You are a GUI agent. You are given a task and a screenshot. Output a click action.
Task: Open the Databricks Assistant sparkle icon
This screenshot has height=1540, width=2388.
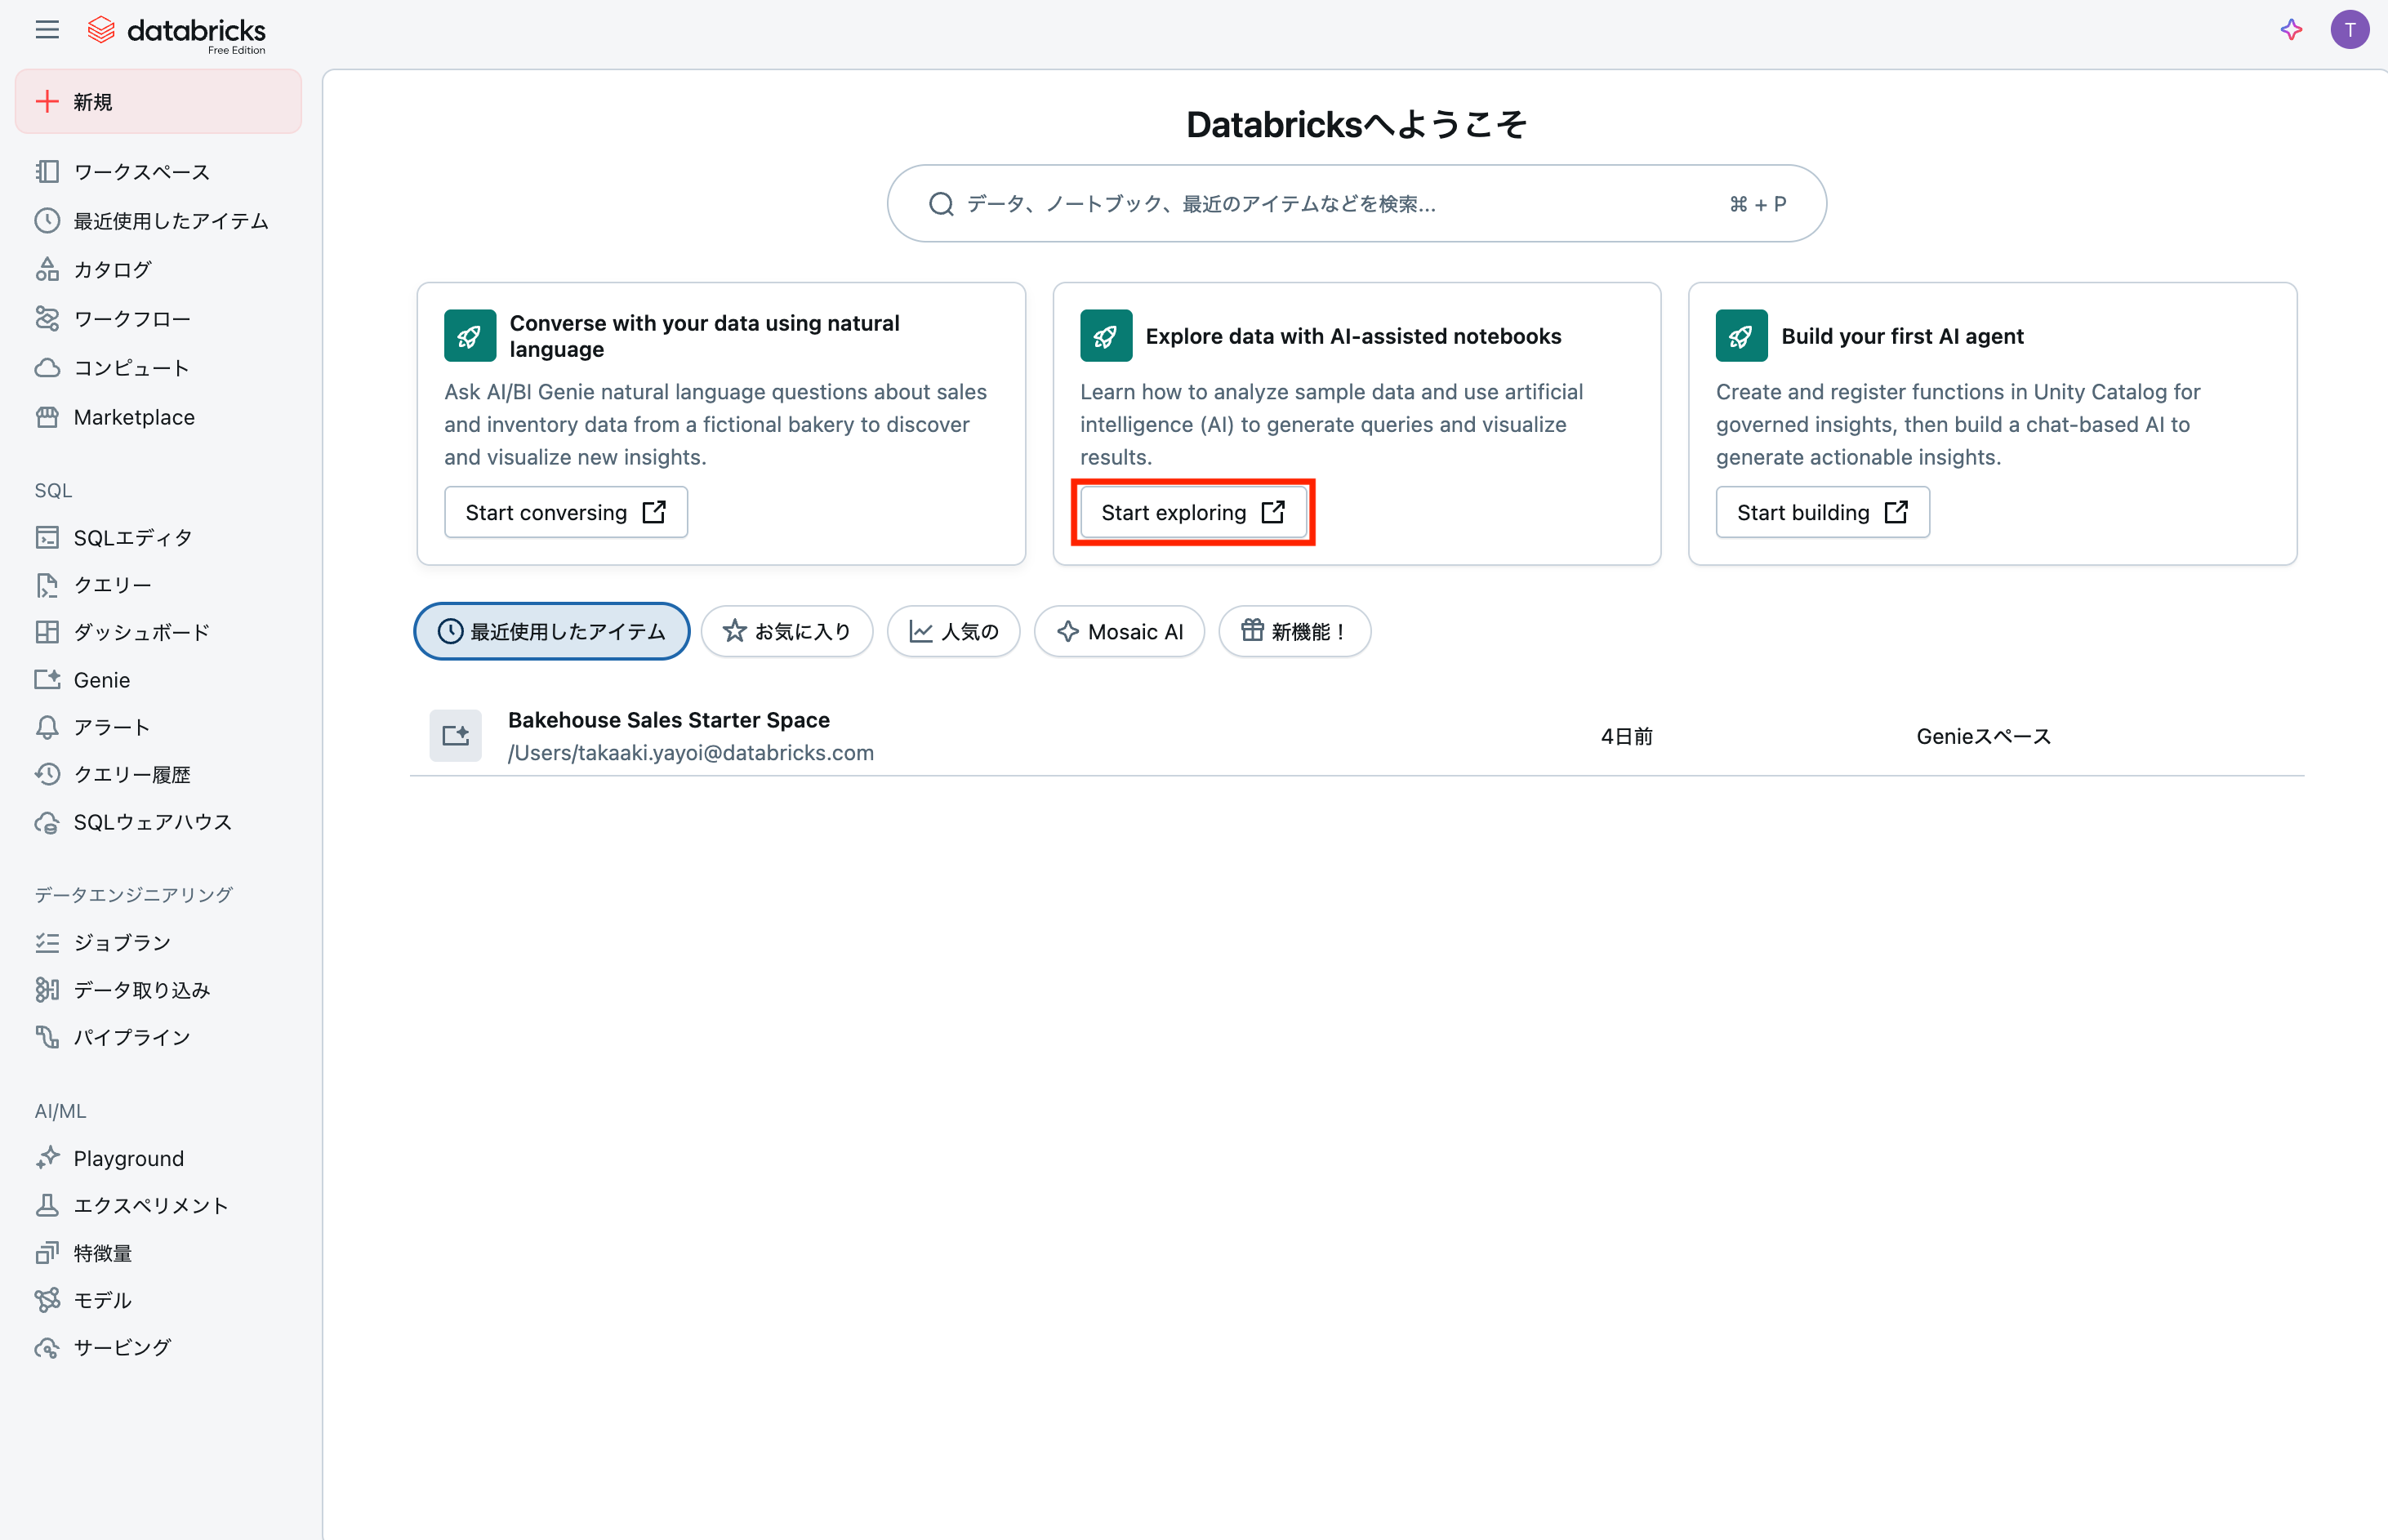[x=2291, y=30]
